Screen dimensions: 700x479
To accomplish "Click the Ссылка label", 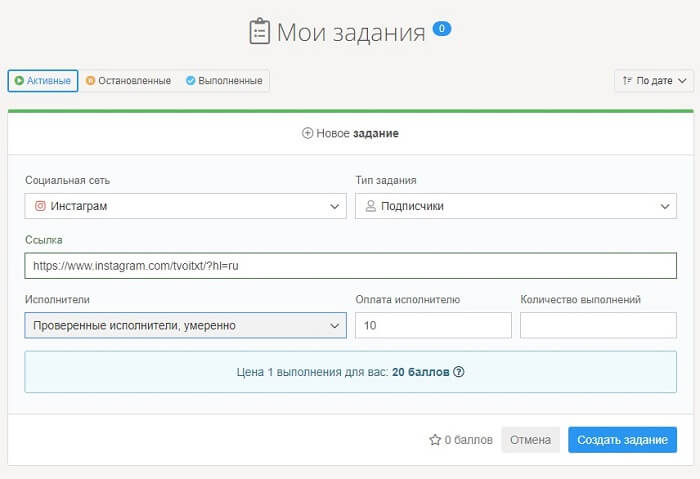I will coord(44,240).
